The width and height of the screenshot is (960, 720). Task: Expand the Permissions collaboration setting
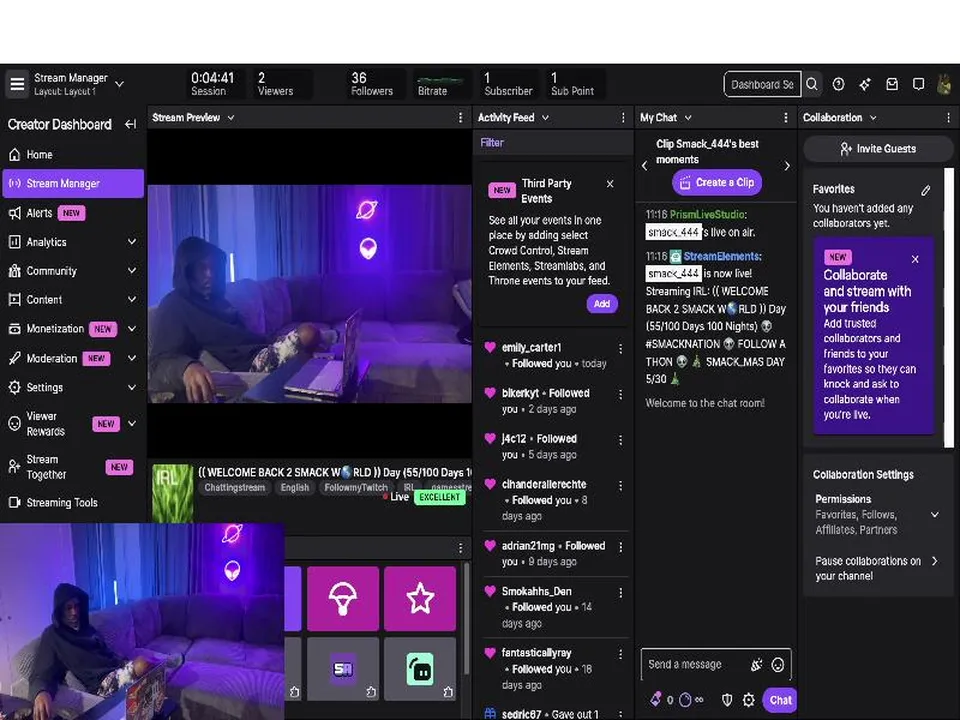pos(935,515)
